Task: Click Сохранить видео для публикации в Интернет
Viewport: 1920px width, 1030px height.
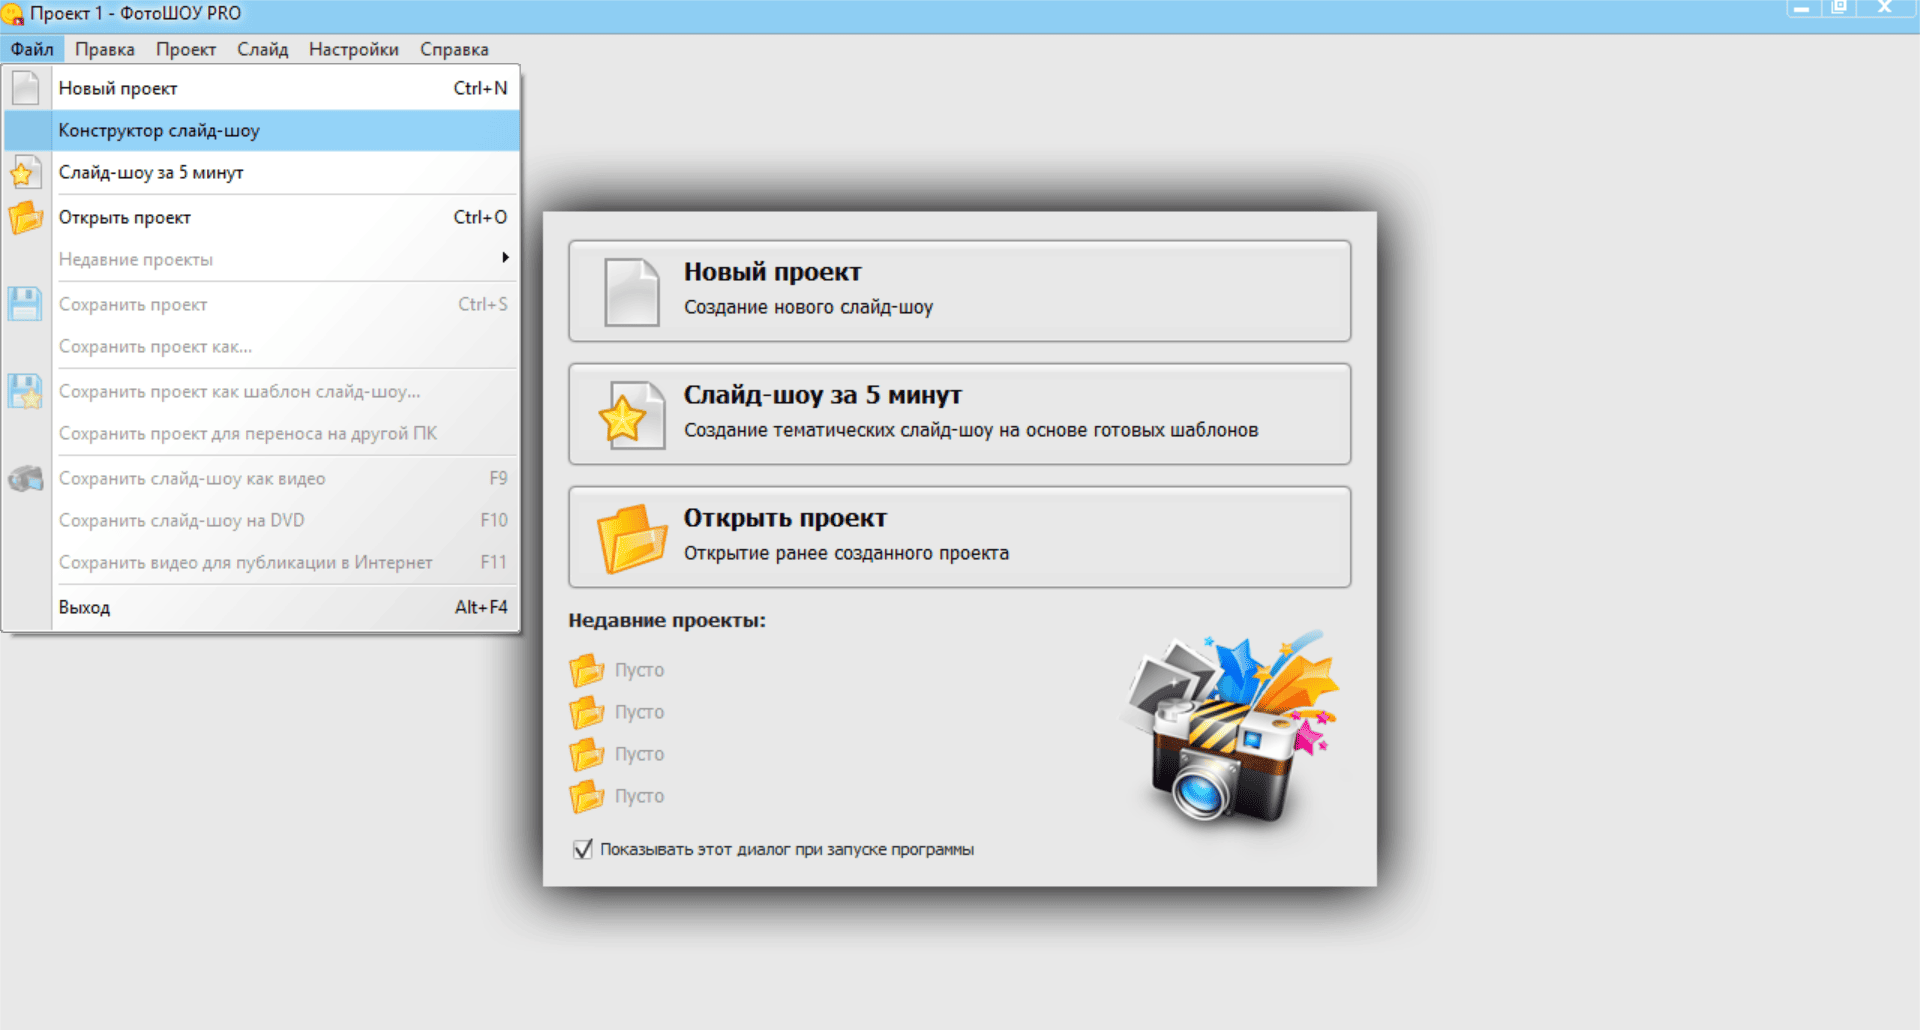Action: [x=262, y=562]
